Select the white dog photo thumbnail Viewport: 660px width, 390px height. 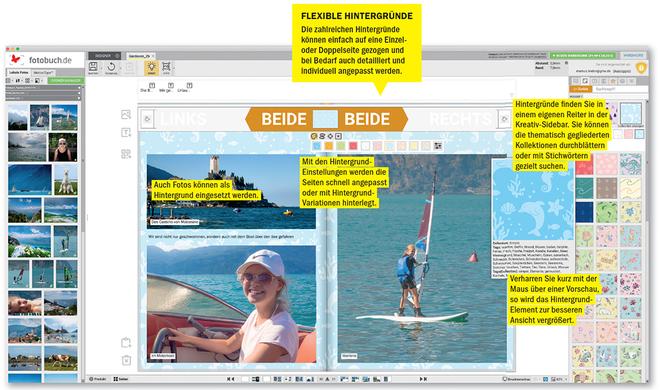click(66, 180)
